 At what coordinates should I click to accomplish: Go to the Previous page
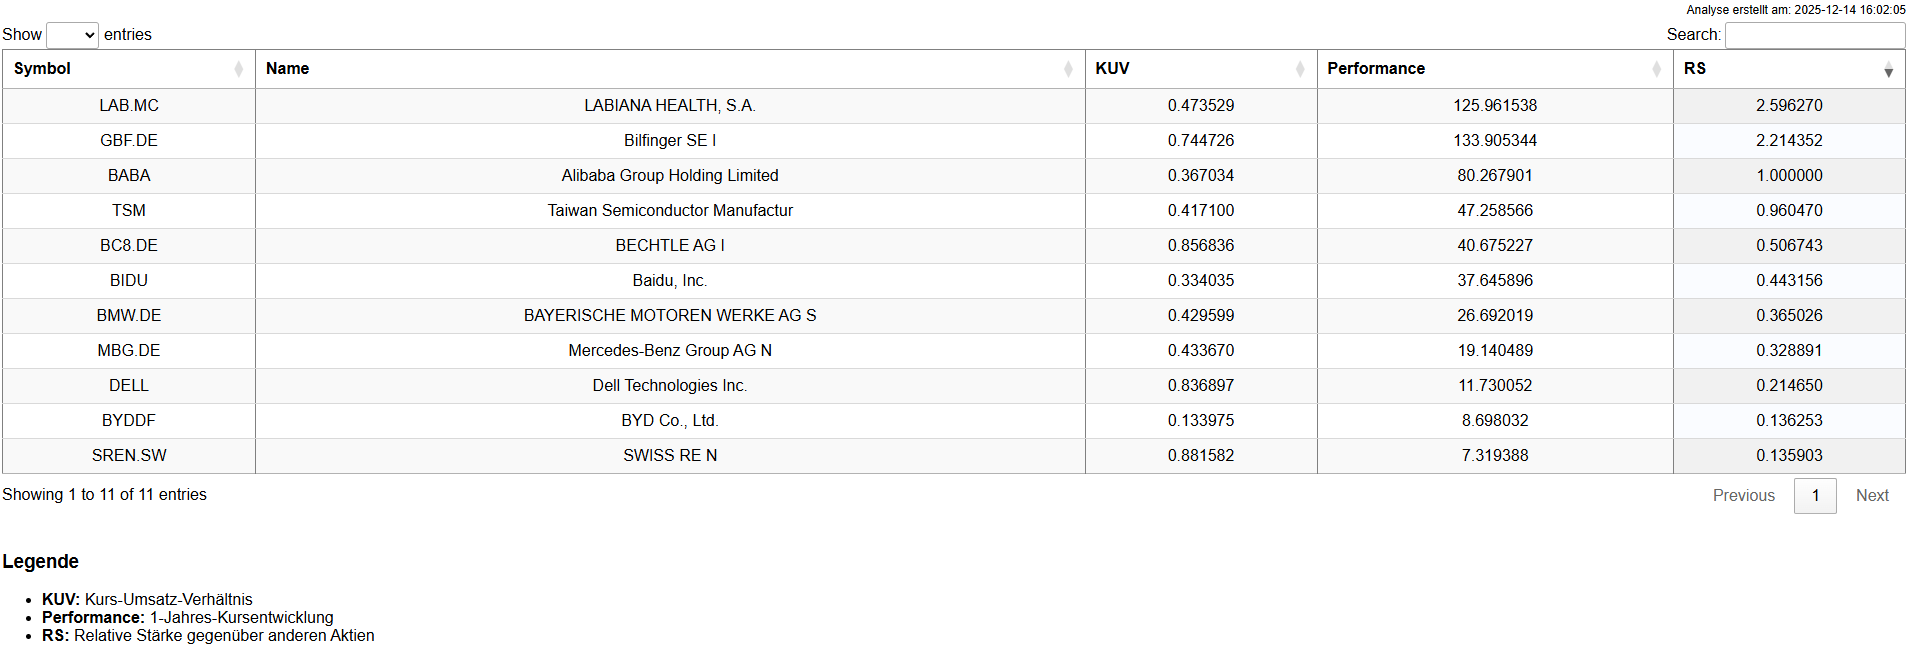point(1743,496)
